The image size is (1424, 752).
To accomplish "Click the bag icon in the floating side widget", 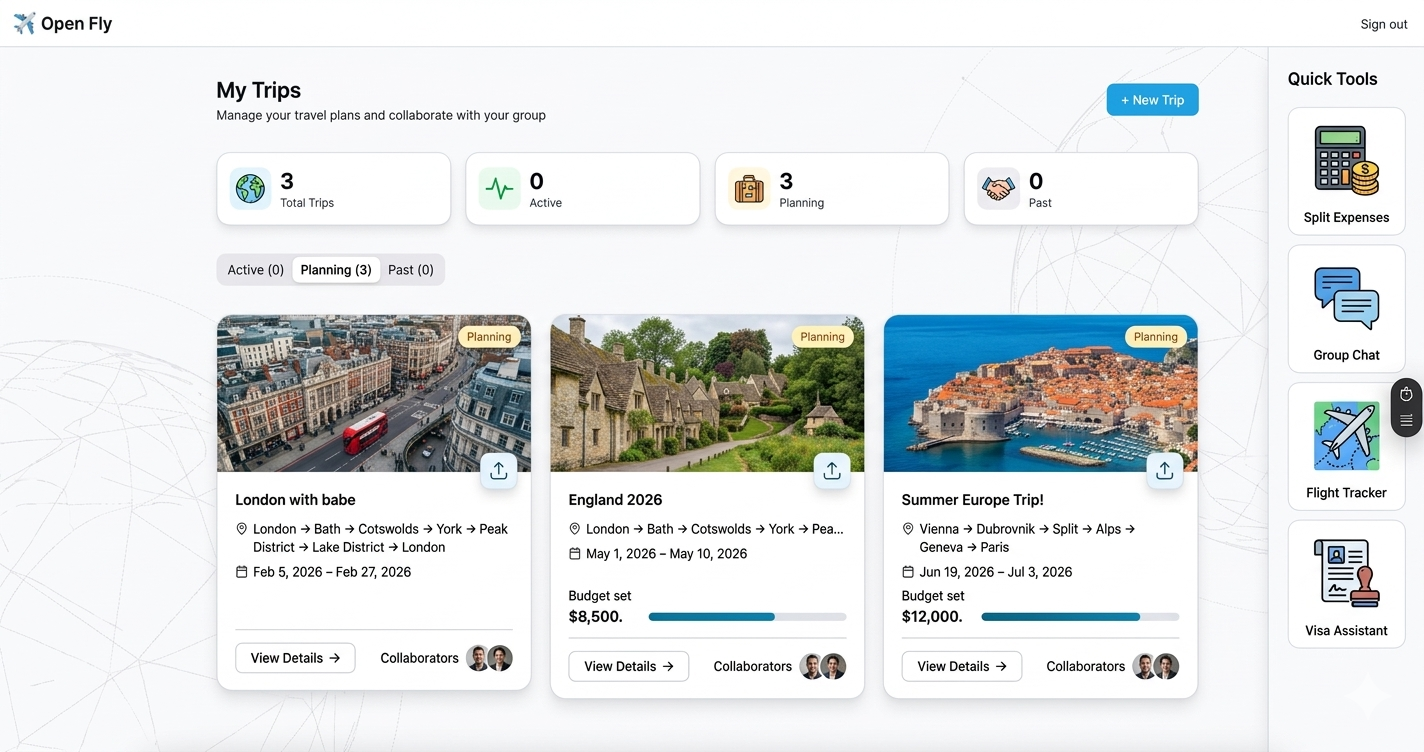I will [1406, 393].
